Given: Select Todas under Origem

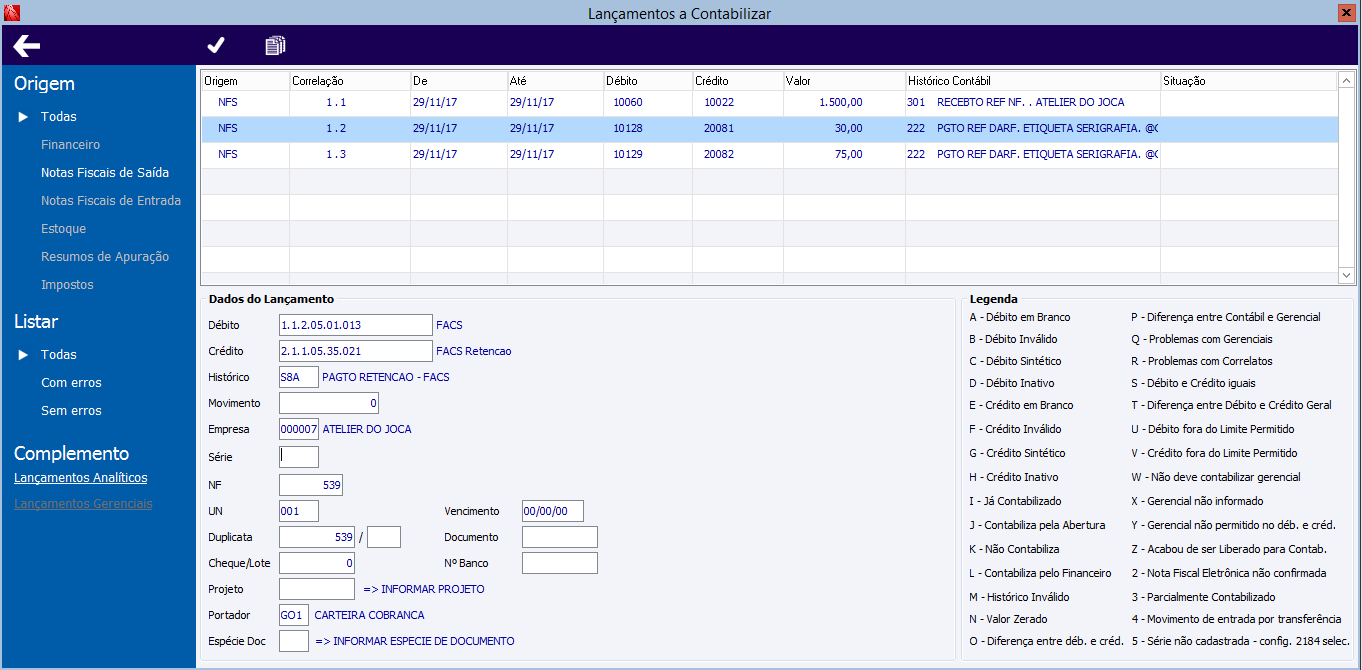Looking at the screenshot, I should pos(59,117).
